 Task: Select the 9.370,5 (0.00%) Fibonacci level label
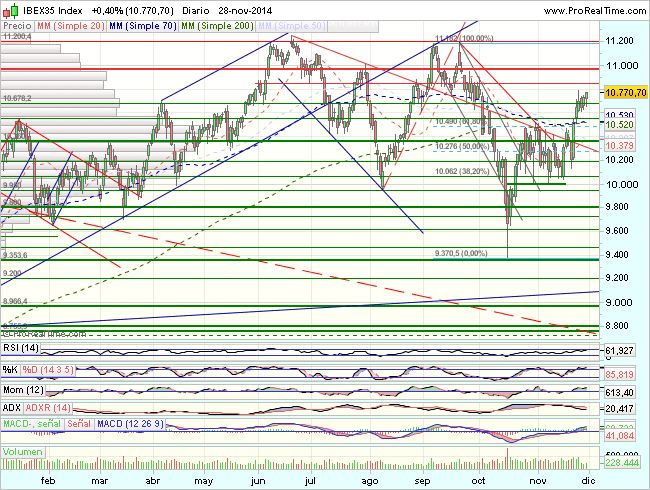[x=462, y=253]
